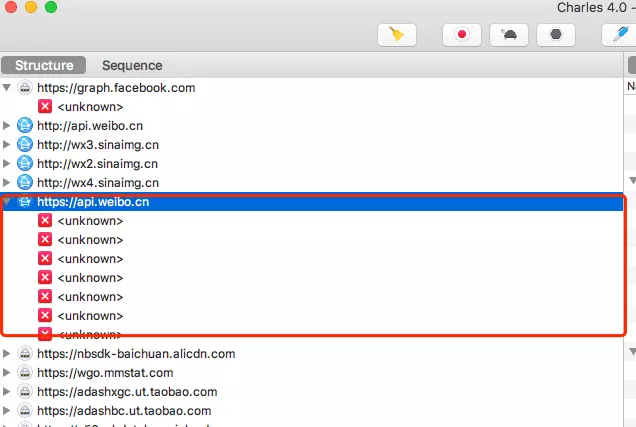The height and width of the screenshot is (427, 636).
Task: Expand the https://wgo.mmstat.com node
Action: tap(6, 373)
